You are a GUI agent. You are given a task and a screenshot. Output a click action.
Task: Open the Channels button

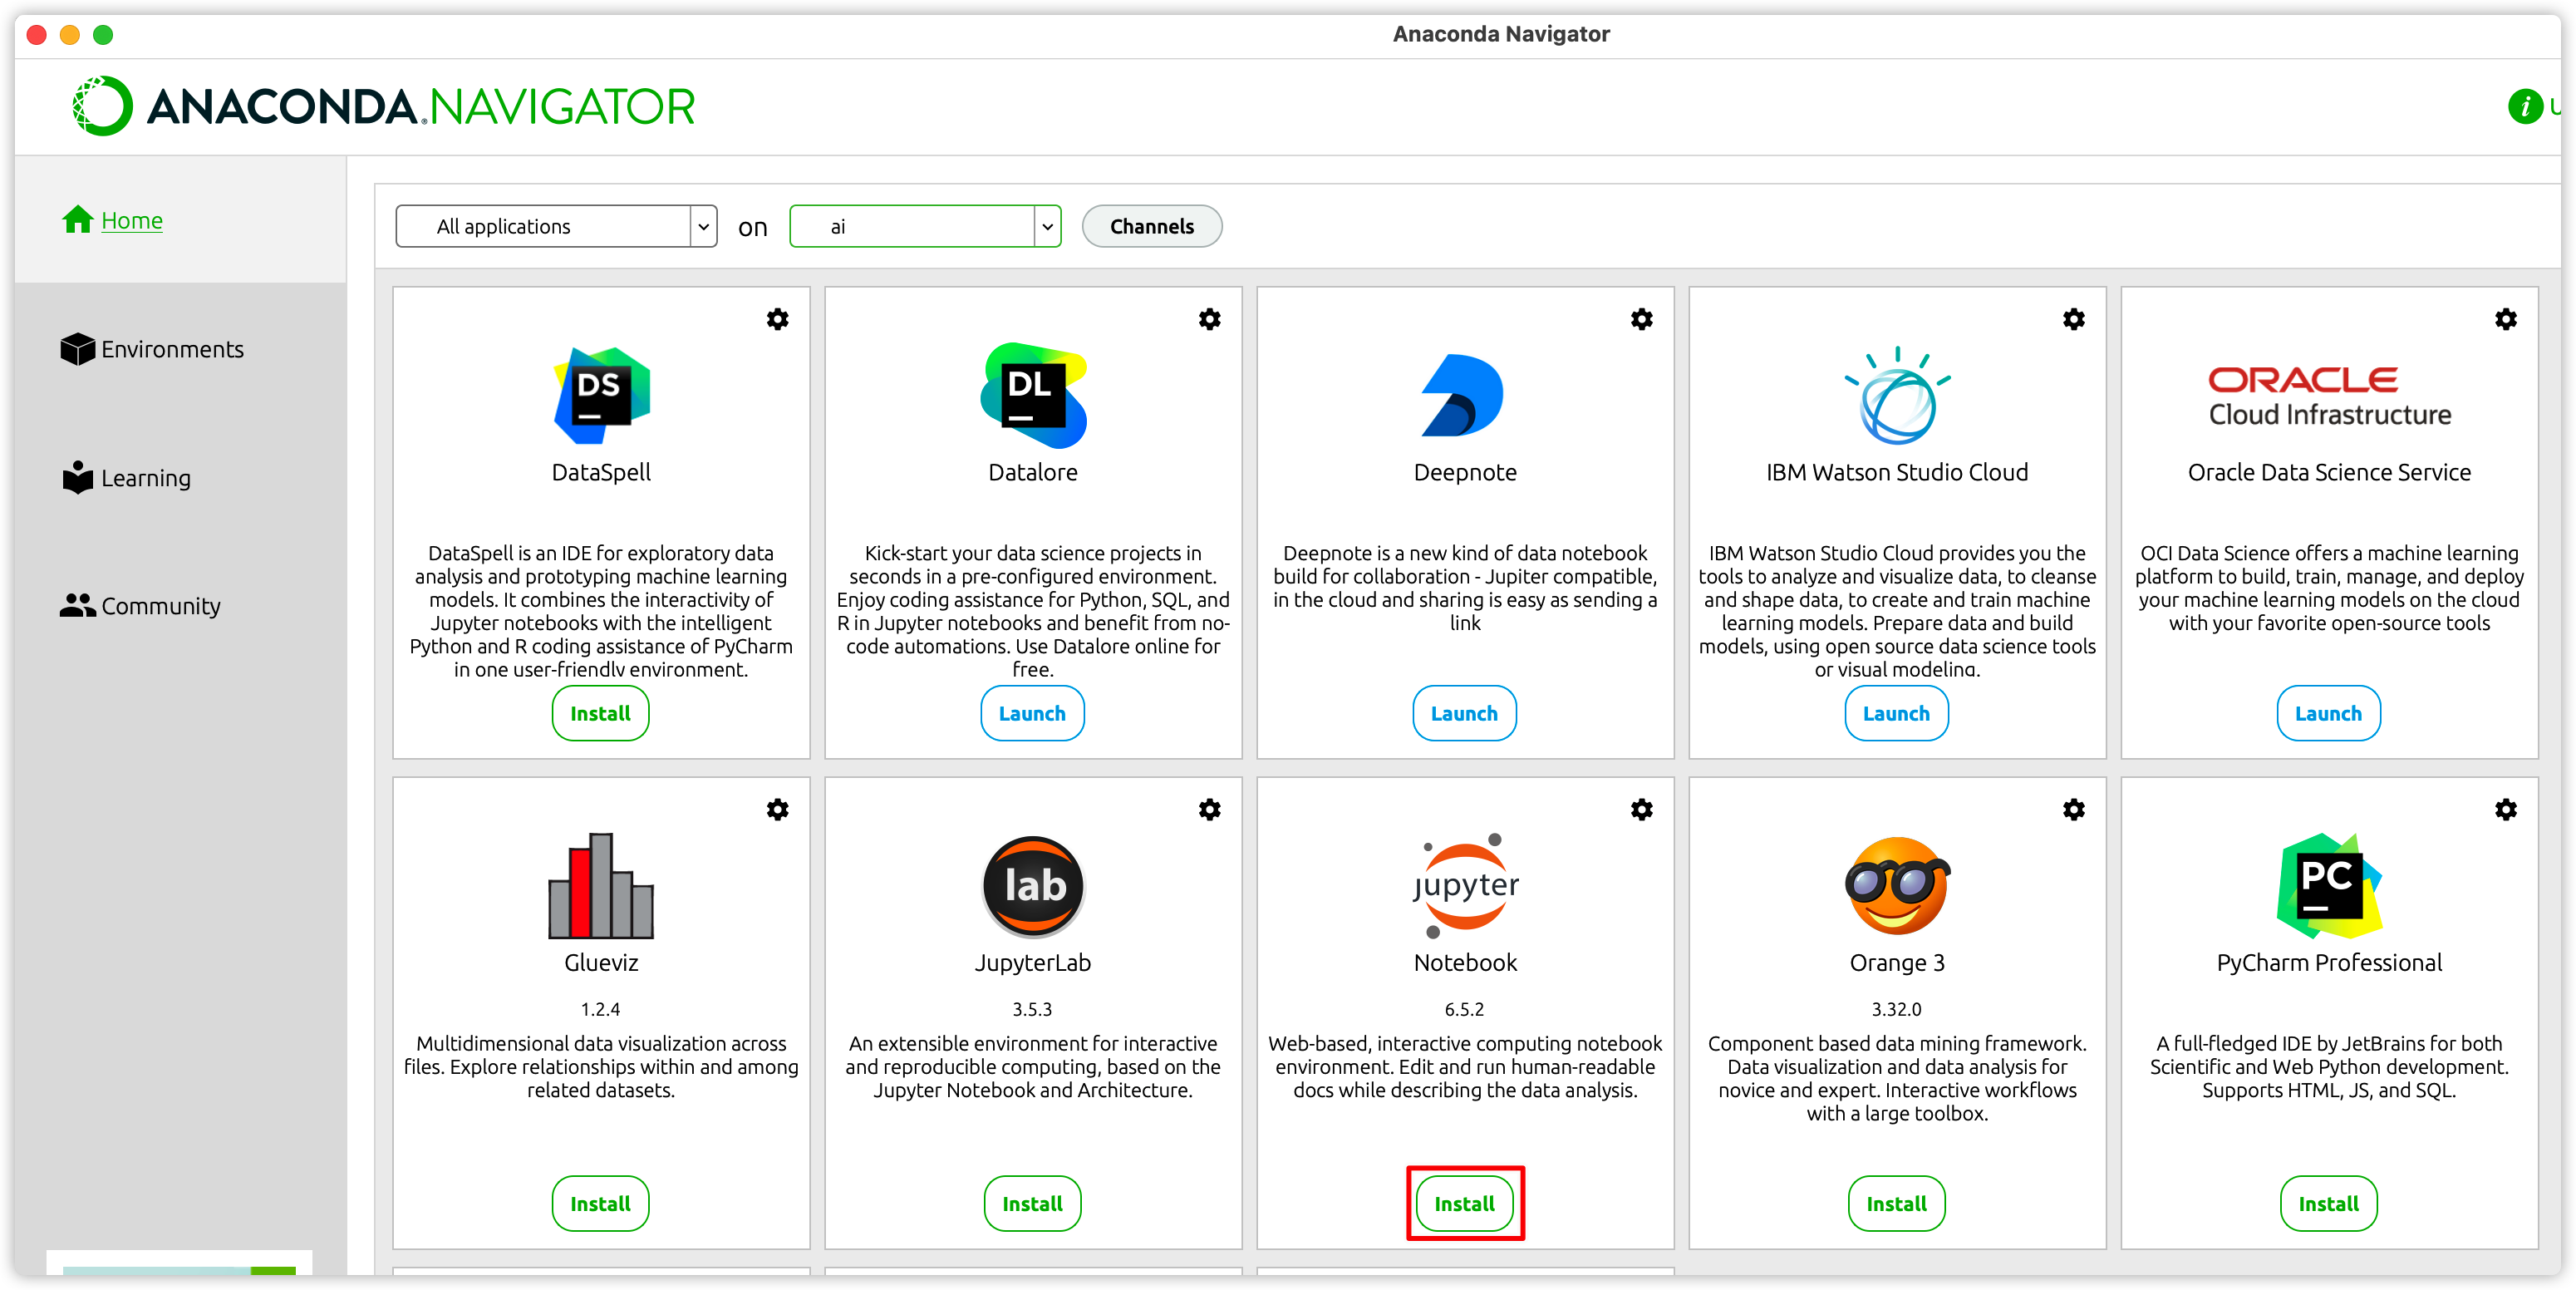1152,226
